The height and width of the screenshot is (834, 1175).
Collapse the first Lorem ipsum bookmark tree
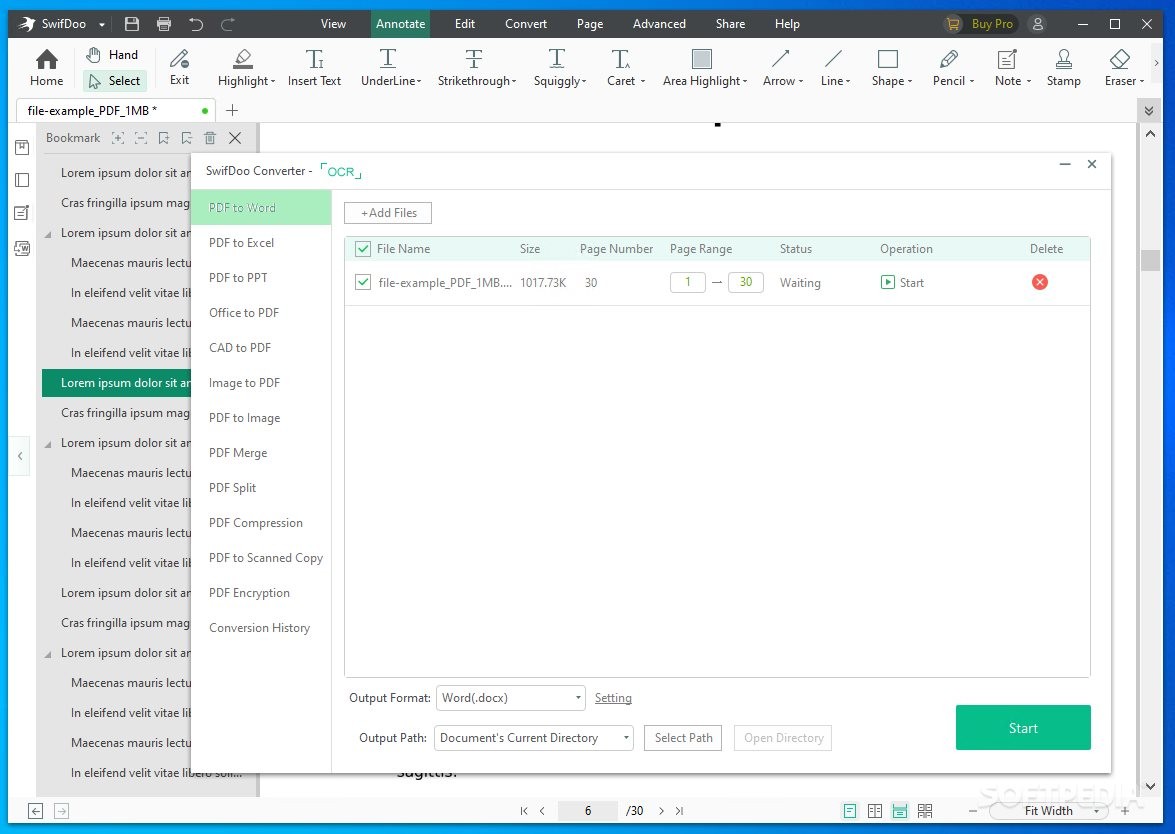click(x=48, y=234)
